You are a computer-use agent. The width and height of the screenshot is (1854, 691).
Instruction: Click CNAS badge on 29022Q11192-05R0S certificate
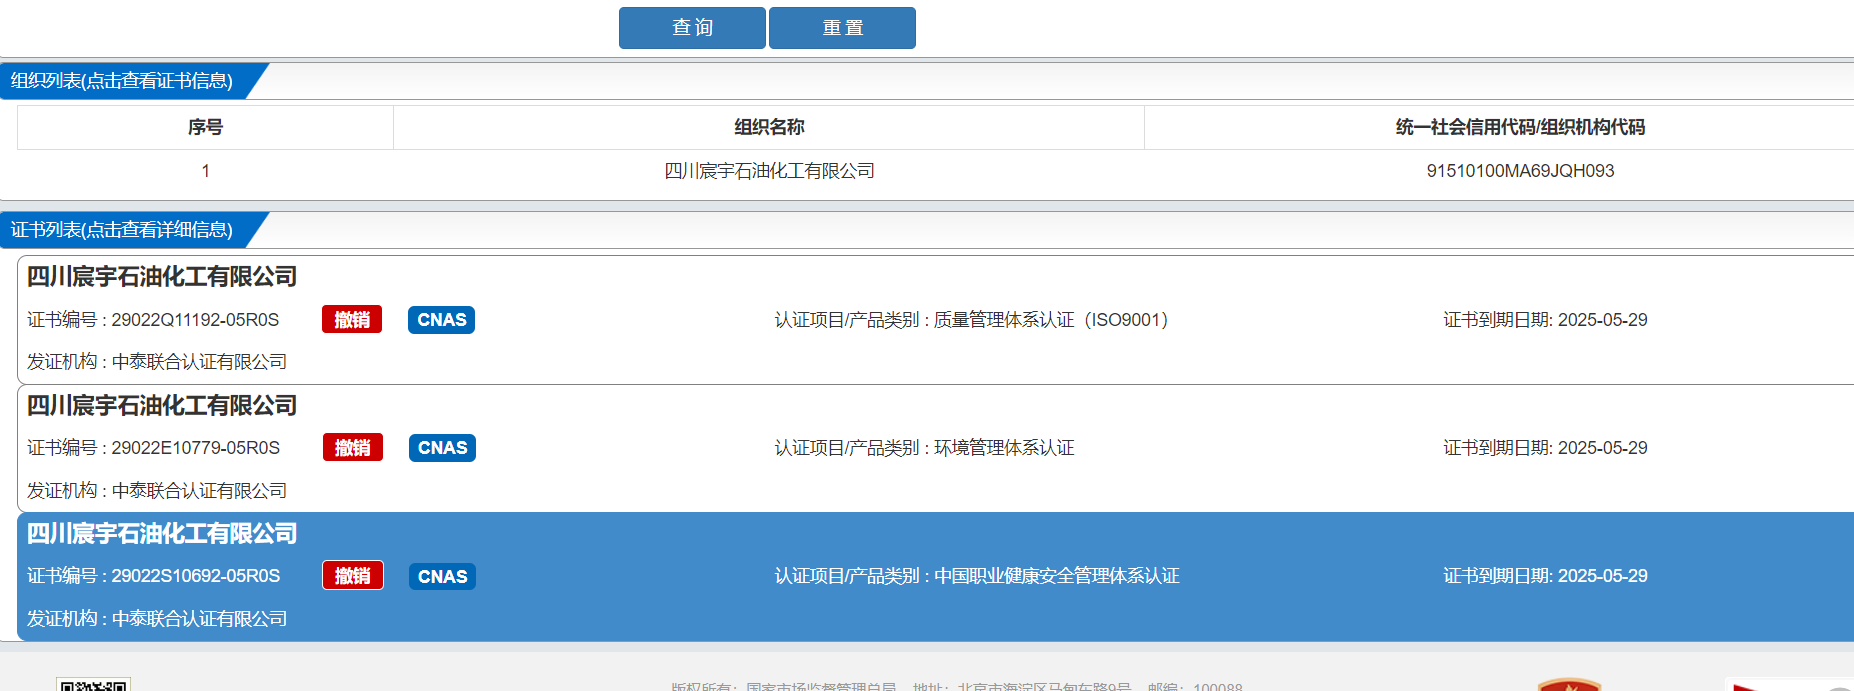(441, 320)
